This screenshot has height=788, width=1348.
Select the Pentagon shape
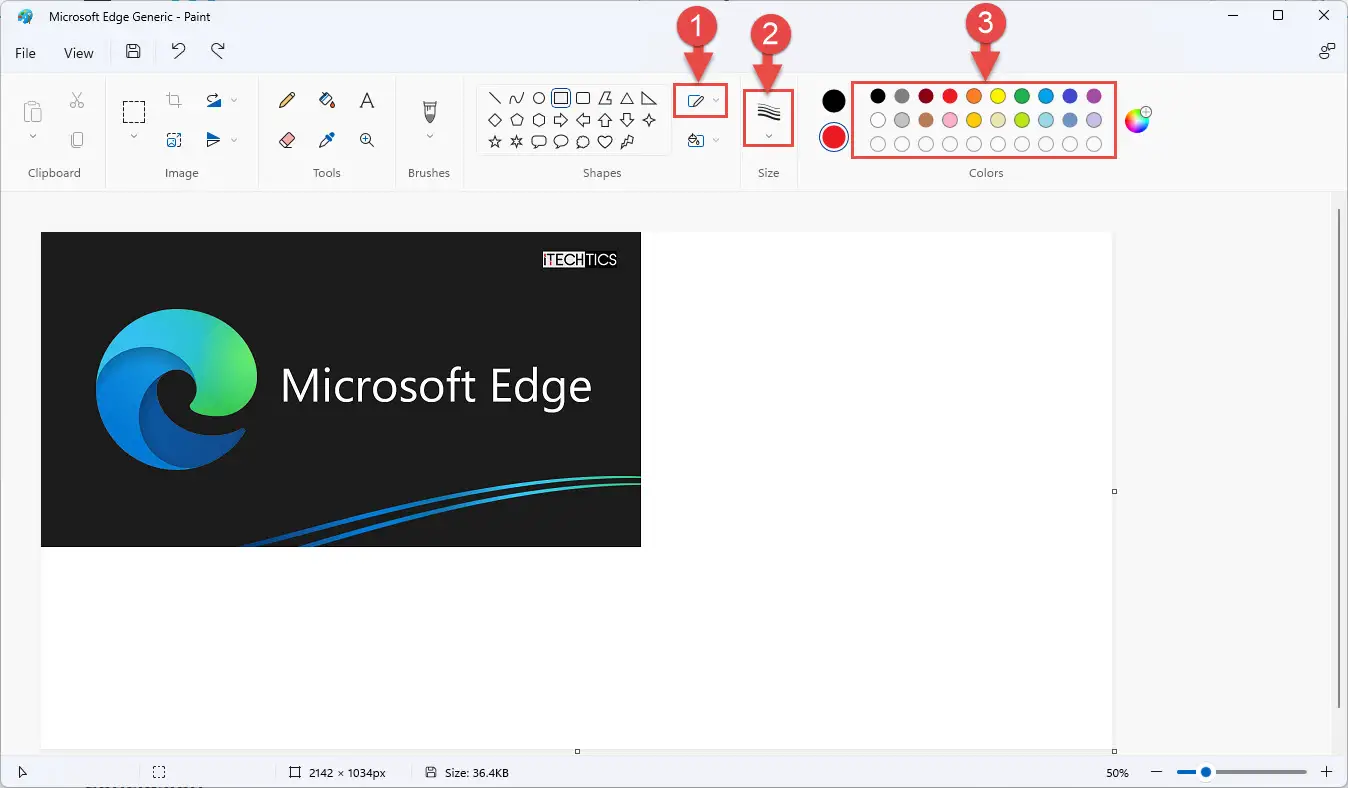pos(517,120)
